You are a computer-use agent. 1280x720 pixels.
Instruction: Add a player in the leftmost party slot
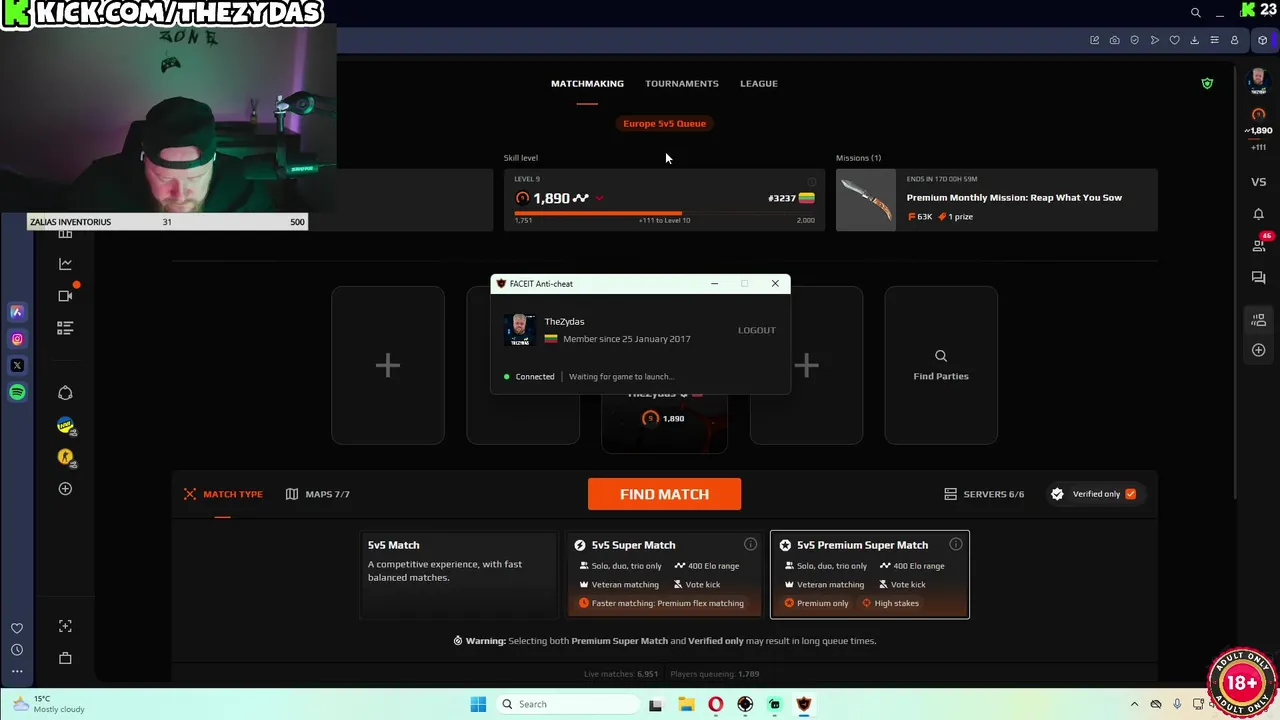pyautogui.click(x=388, y=365)
